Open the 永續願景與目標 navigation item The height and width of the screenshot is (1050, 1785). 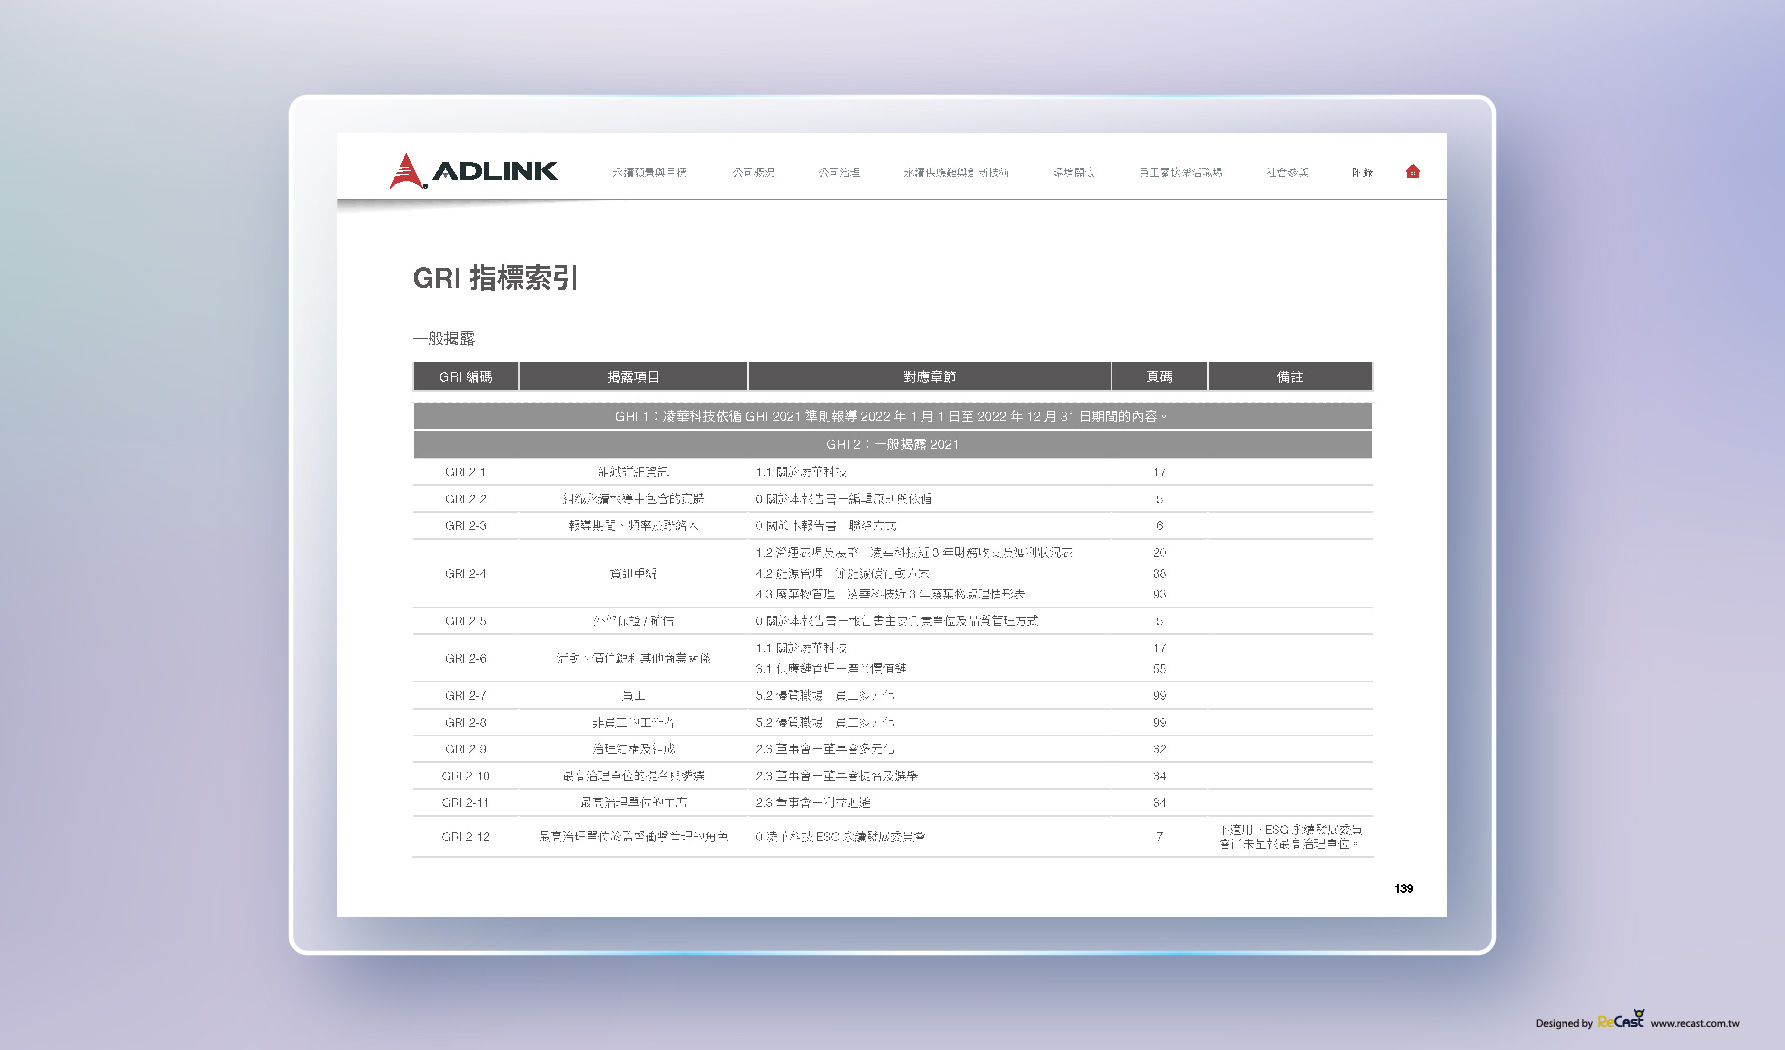[x=649, y=173]
